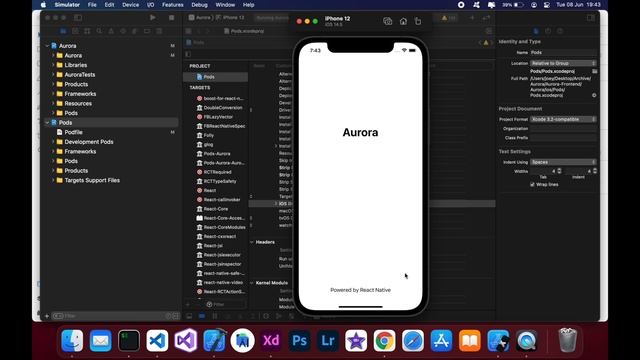
Task: Run the project with Xcode's play button
Action: tap(153, 18)
